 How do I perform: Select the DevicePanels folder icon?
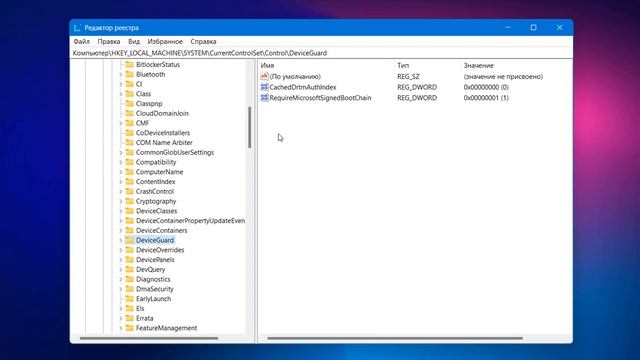(x=130, y=260)
